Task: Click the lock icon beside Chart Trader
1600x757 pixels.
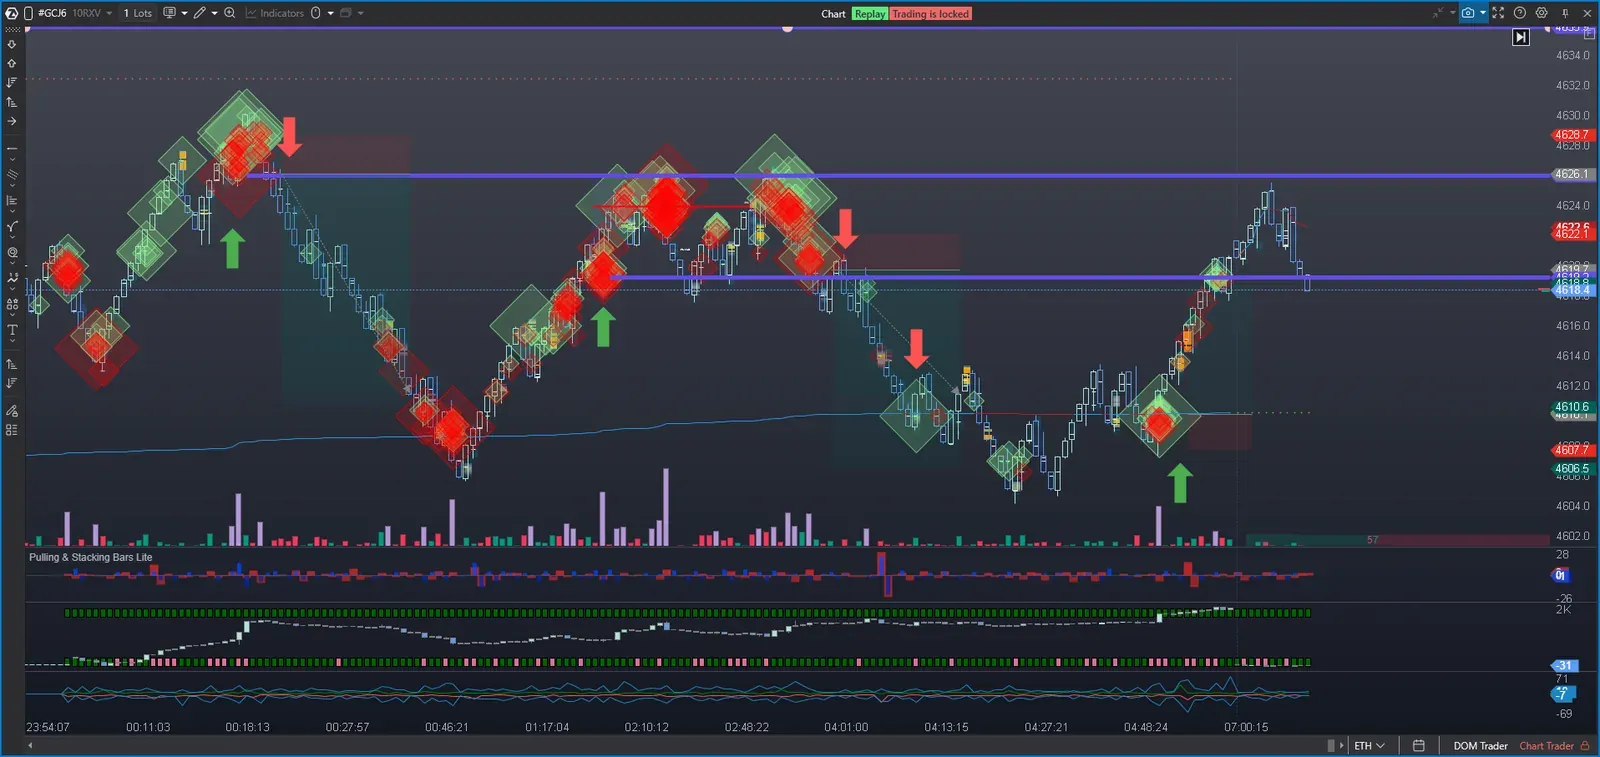Action: point(1585,746)
